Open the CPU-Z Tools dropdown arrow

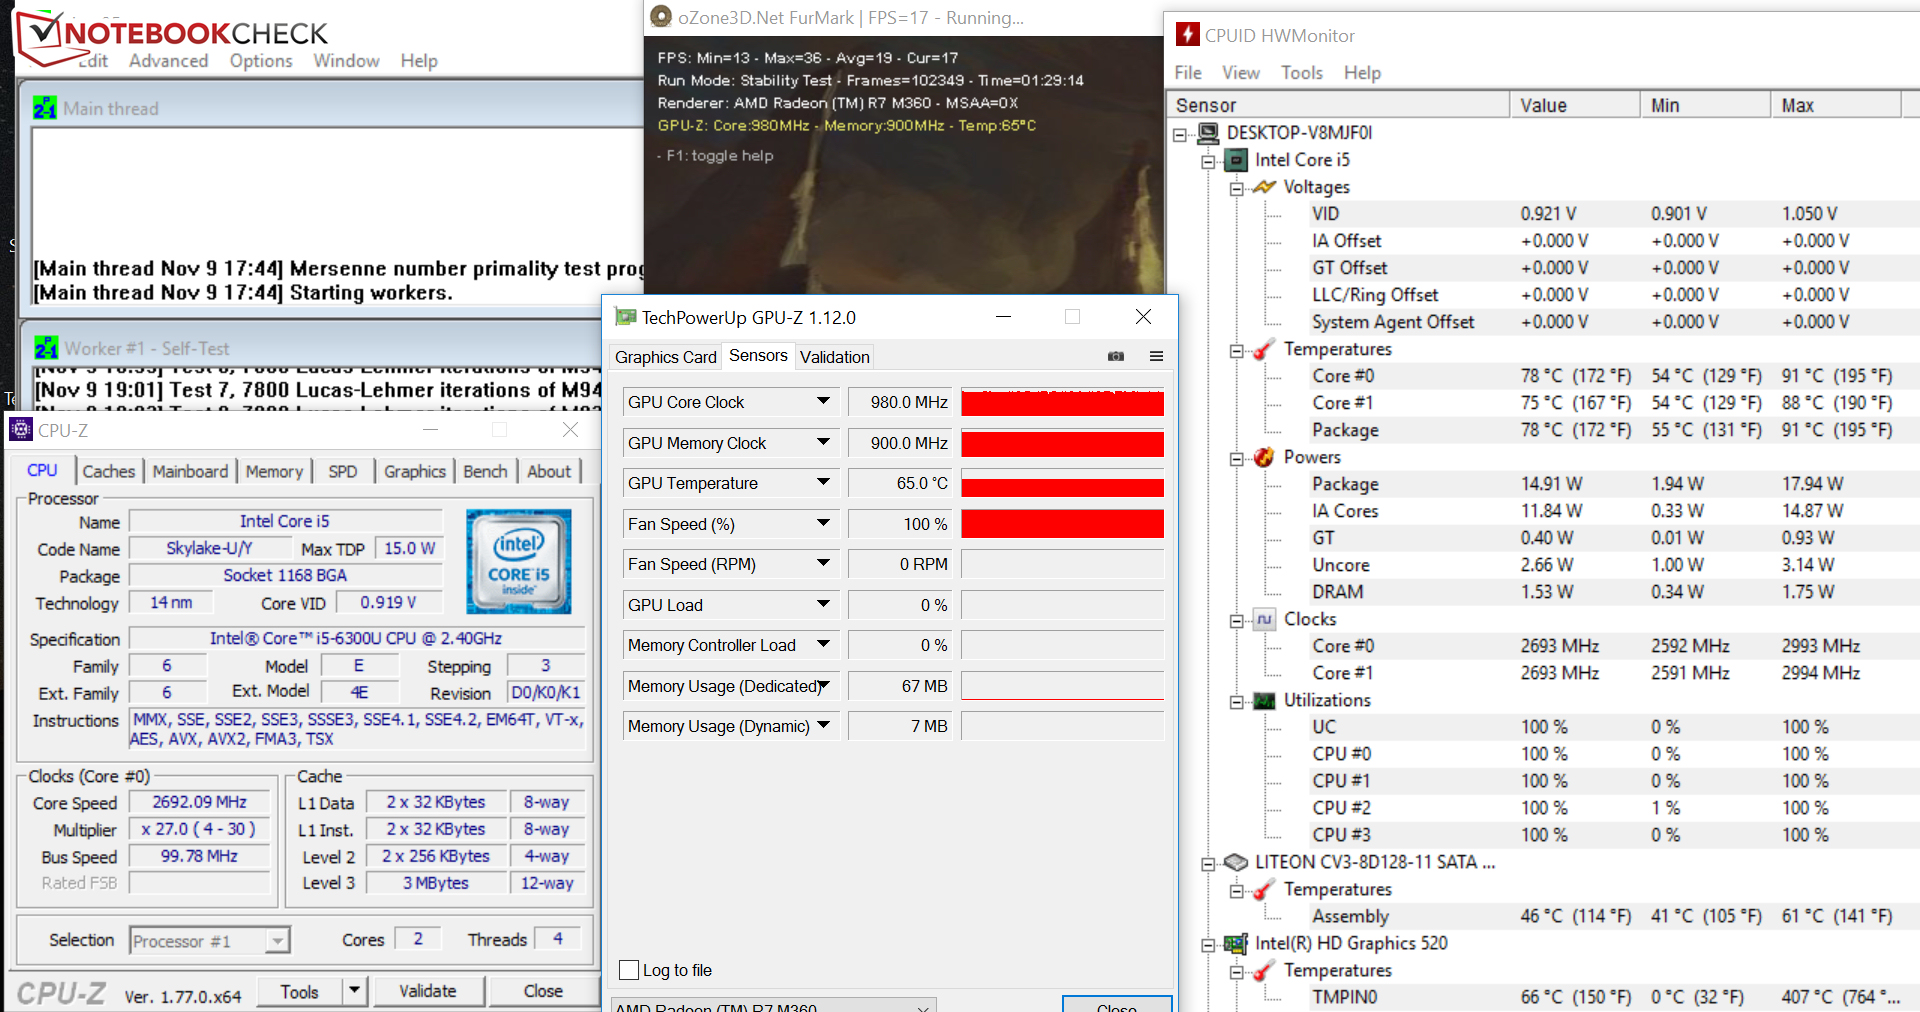tap(354, 991)
